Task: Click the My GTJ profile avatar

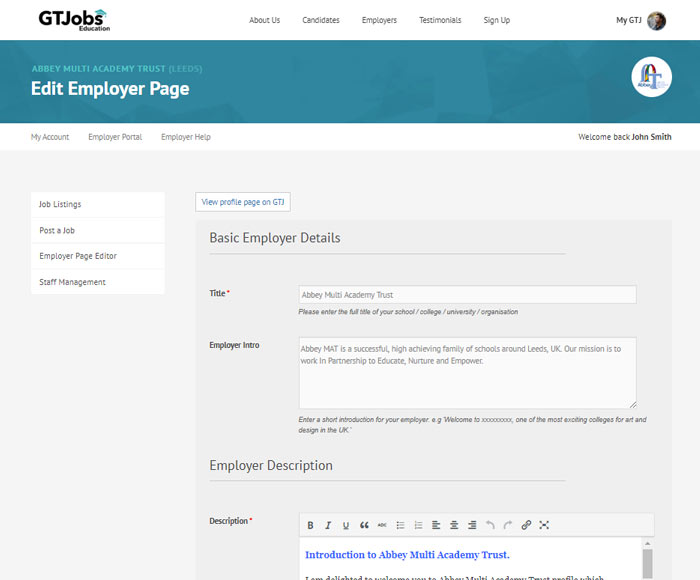Action: (x=656, y=21)
